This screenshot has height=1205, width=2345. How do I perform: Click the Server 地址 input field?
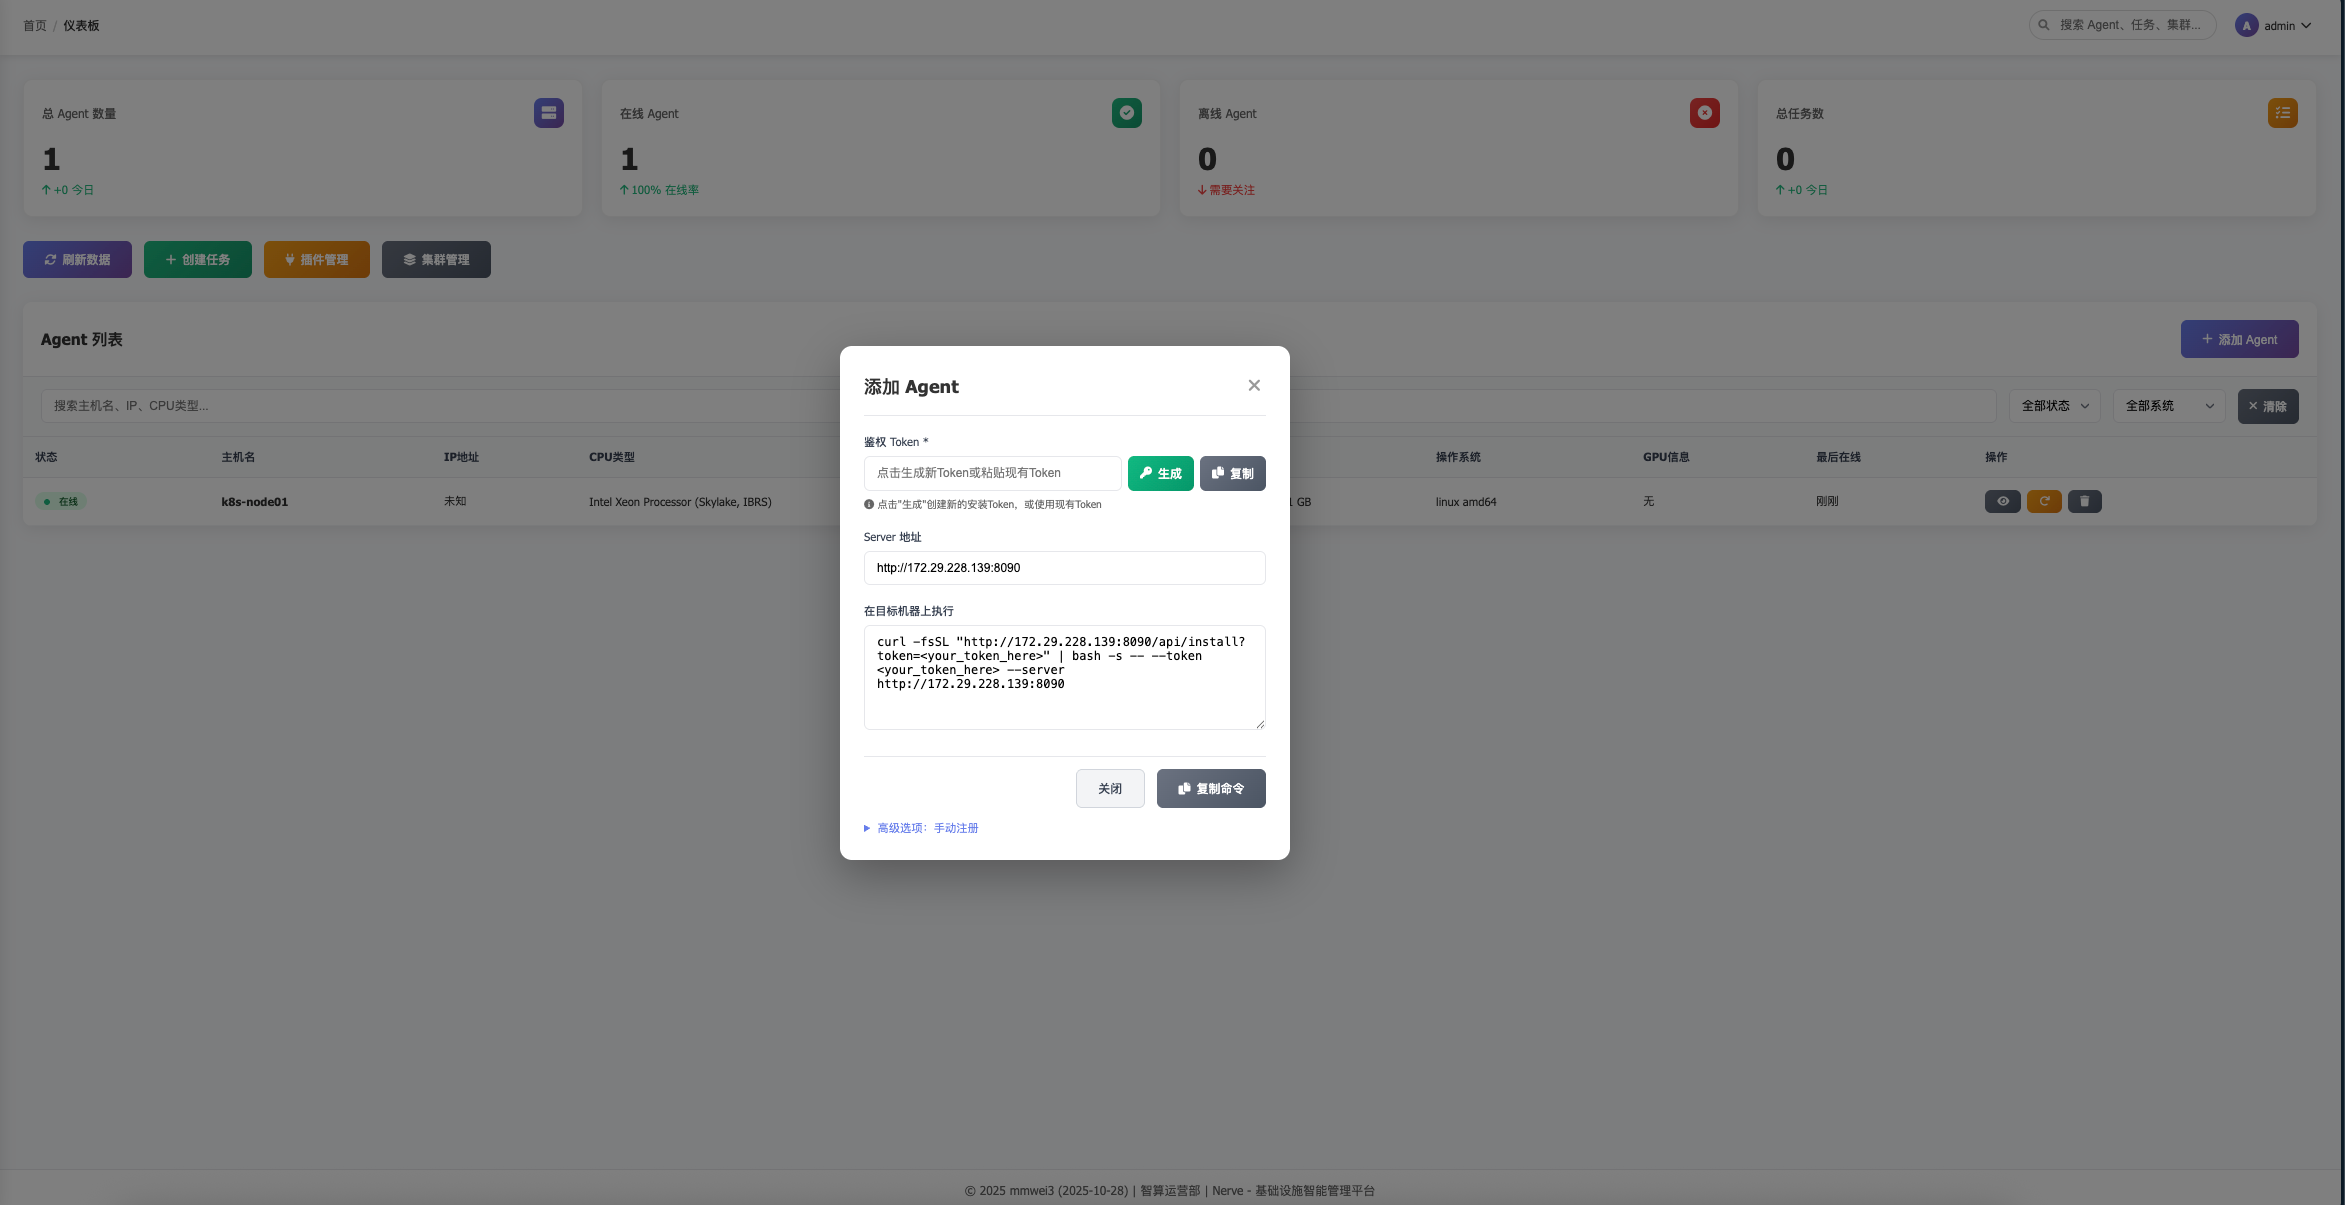tap(1064, 568)
